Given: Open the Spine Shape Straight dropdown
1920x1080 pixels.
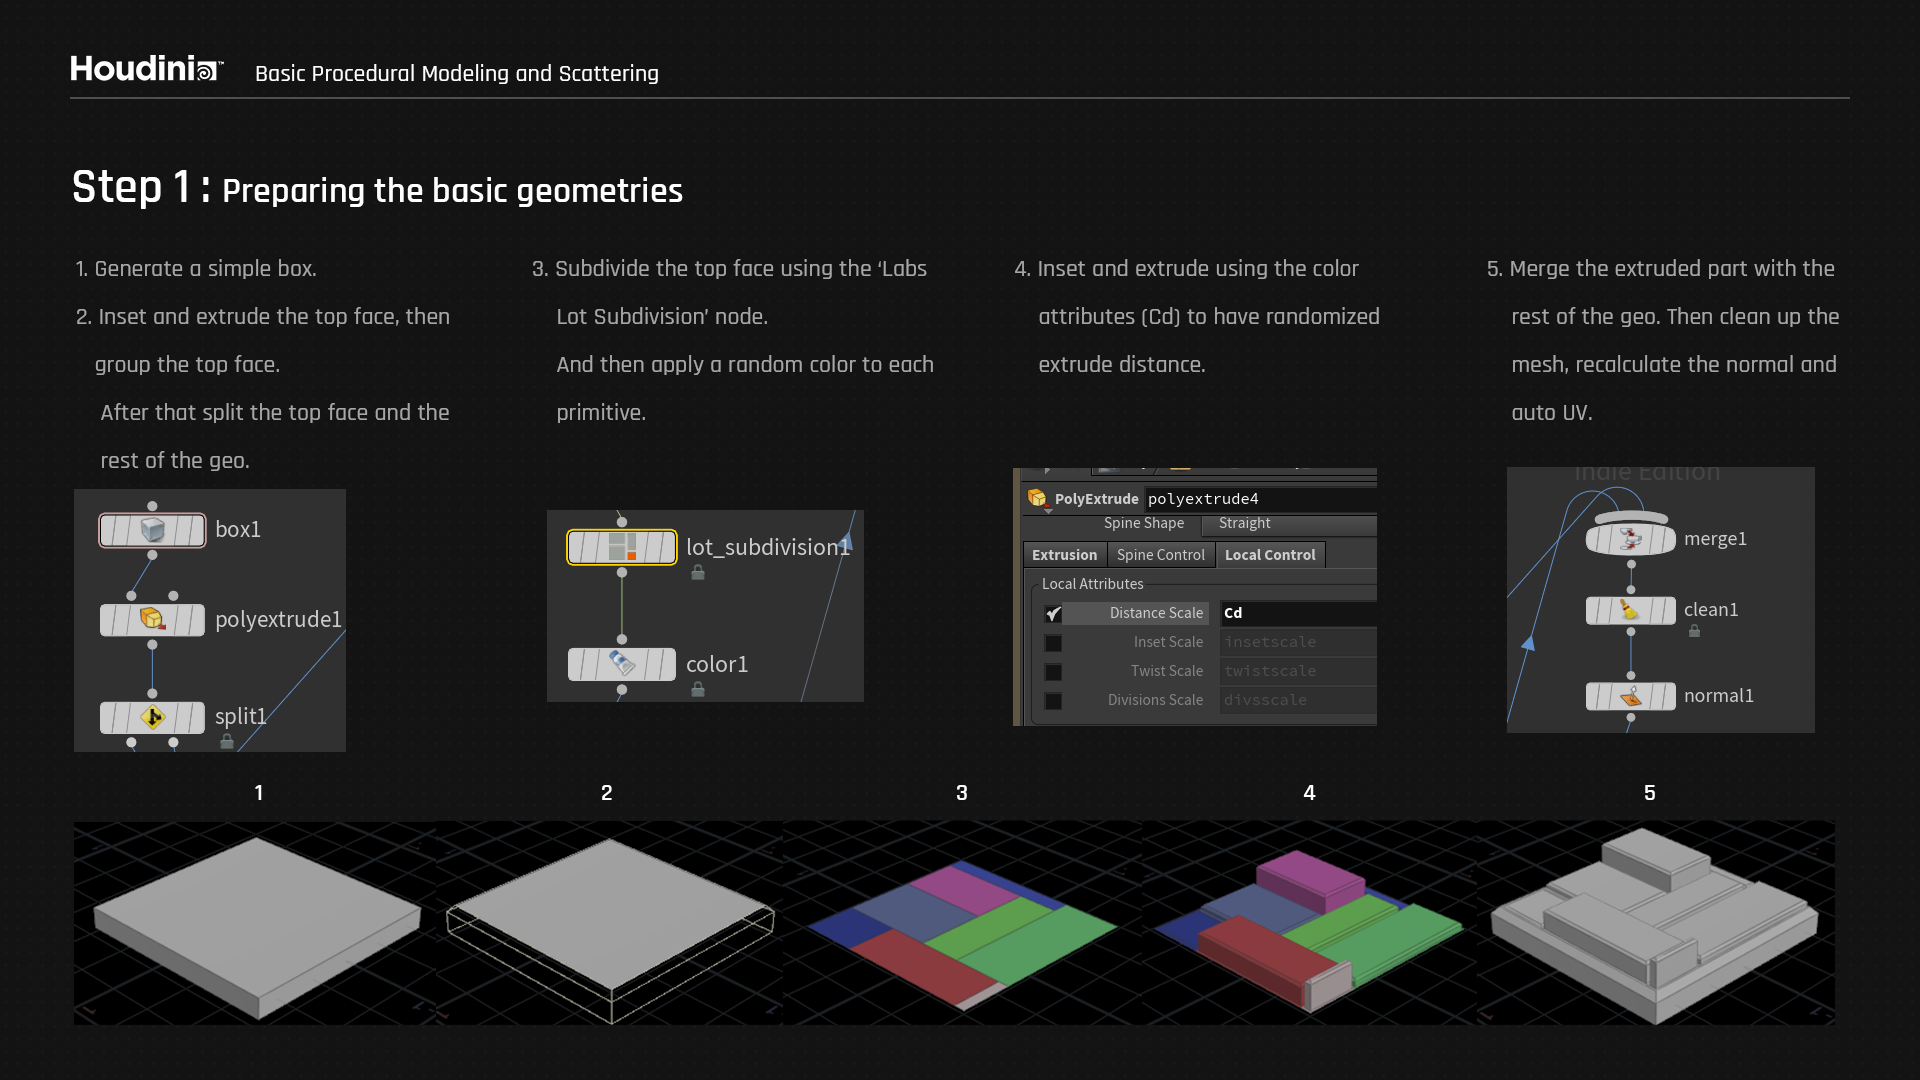Looking at the screenshot, I should click(x=1289, y=524).
